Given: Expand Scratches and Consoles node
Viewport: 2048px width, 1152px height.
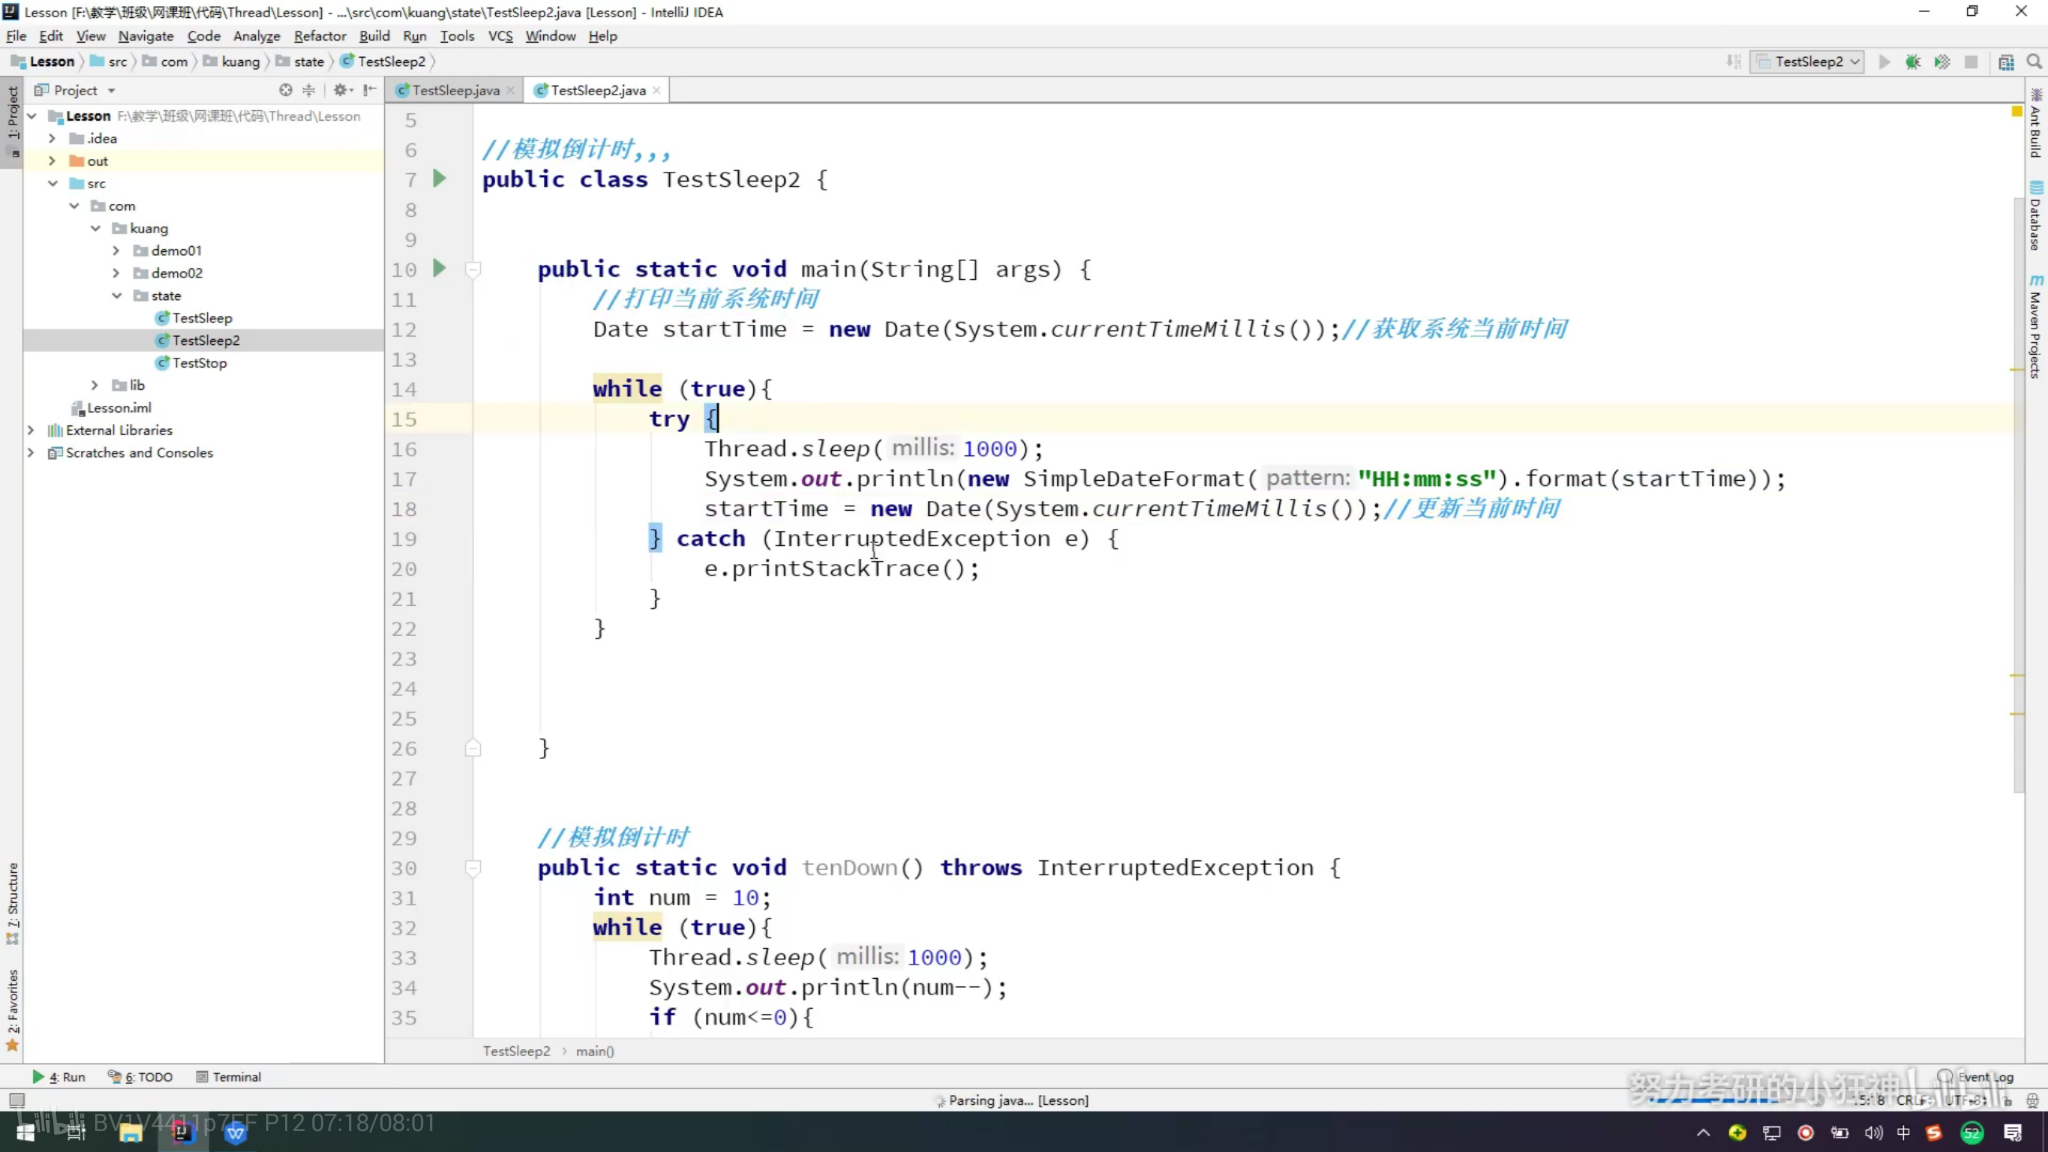Looking at the screenshot, I should point(31,452).
